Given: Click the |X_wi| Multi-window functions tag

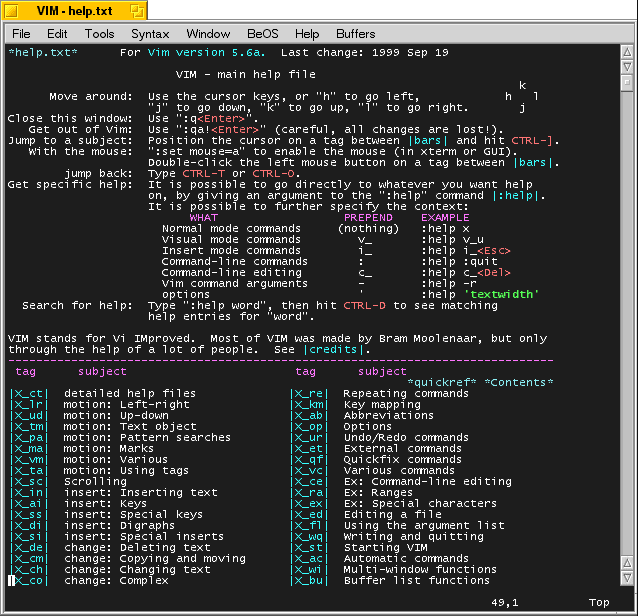Looking at the screenshot, I should click(309, 569).
